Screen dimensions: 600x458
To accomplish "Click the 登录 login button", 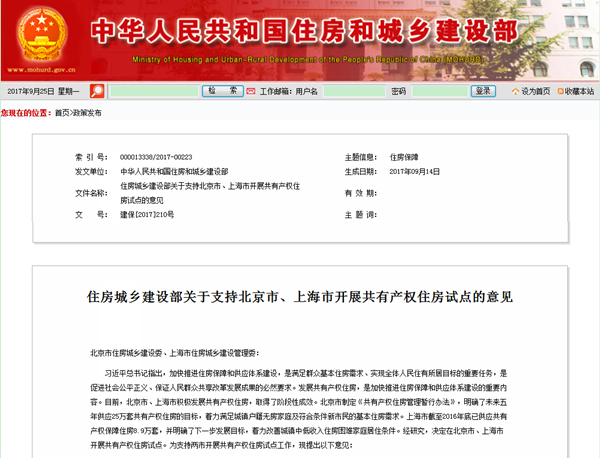I will [x=483, y=91].
